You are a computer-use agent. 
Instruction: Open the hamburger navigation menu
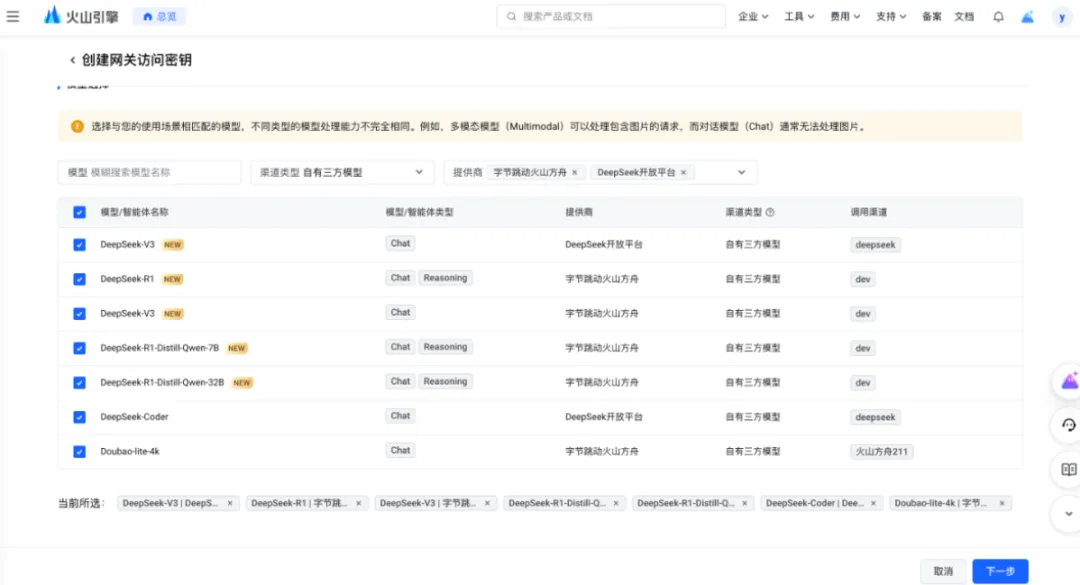(13, 16)
